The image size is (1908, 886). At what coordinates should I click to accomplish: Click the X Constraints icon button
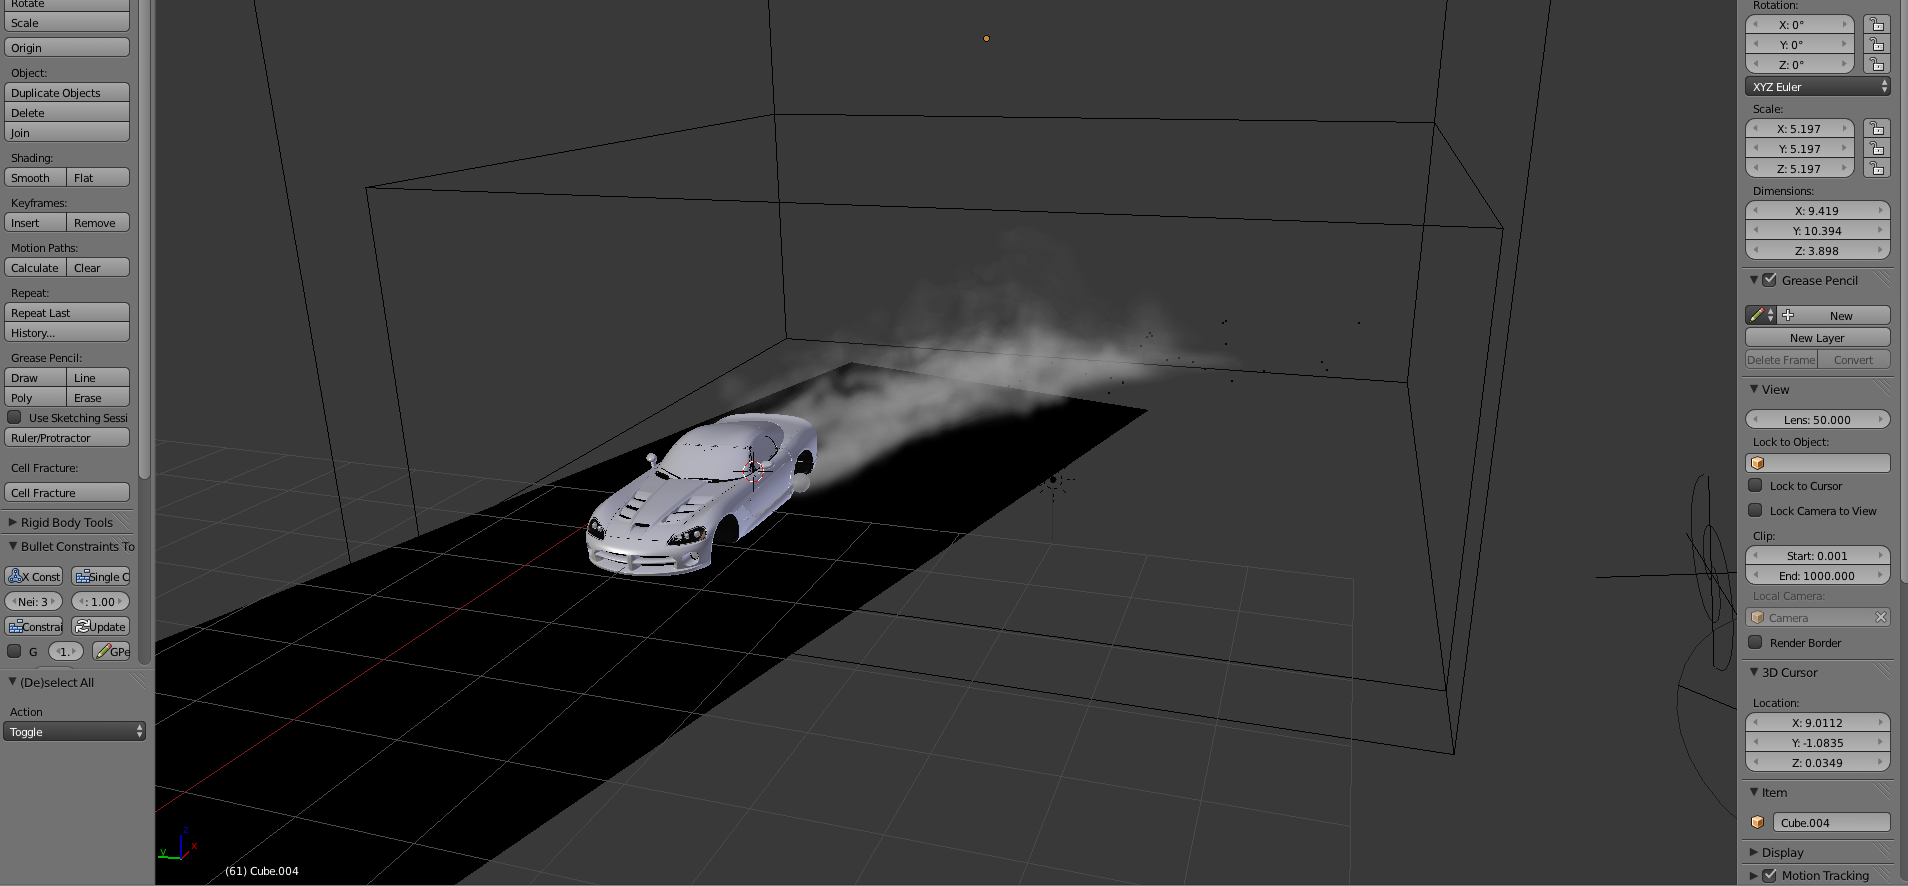coord(17,577)
